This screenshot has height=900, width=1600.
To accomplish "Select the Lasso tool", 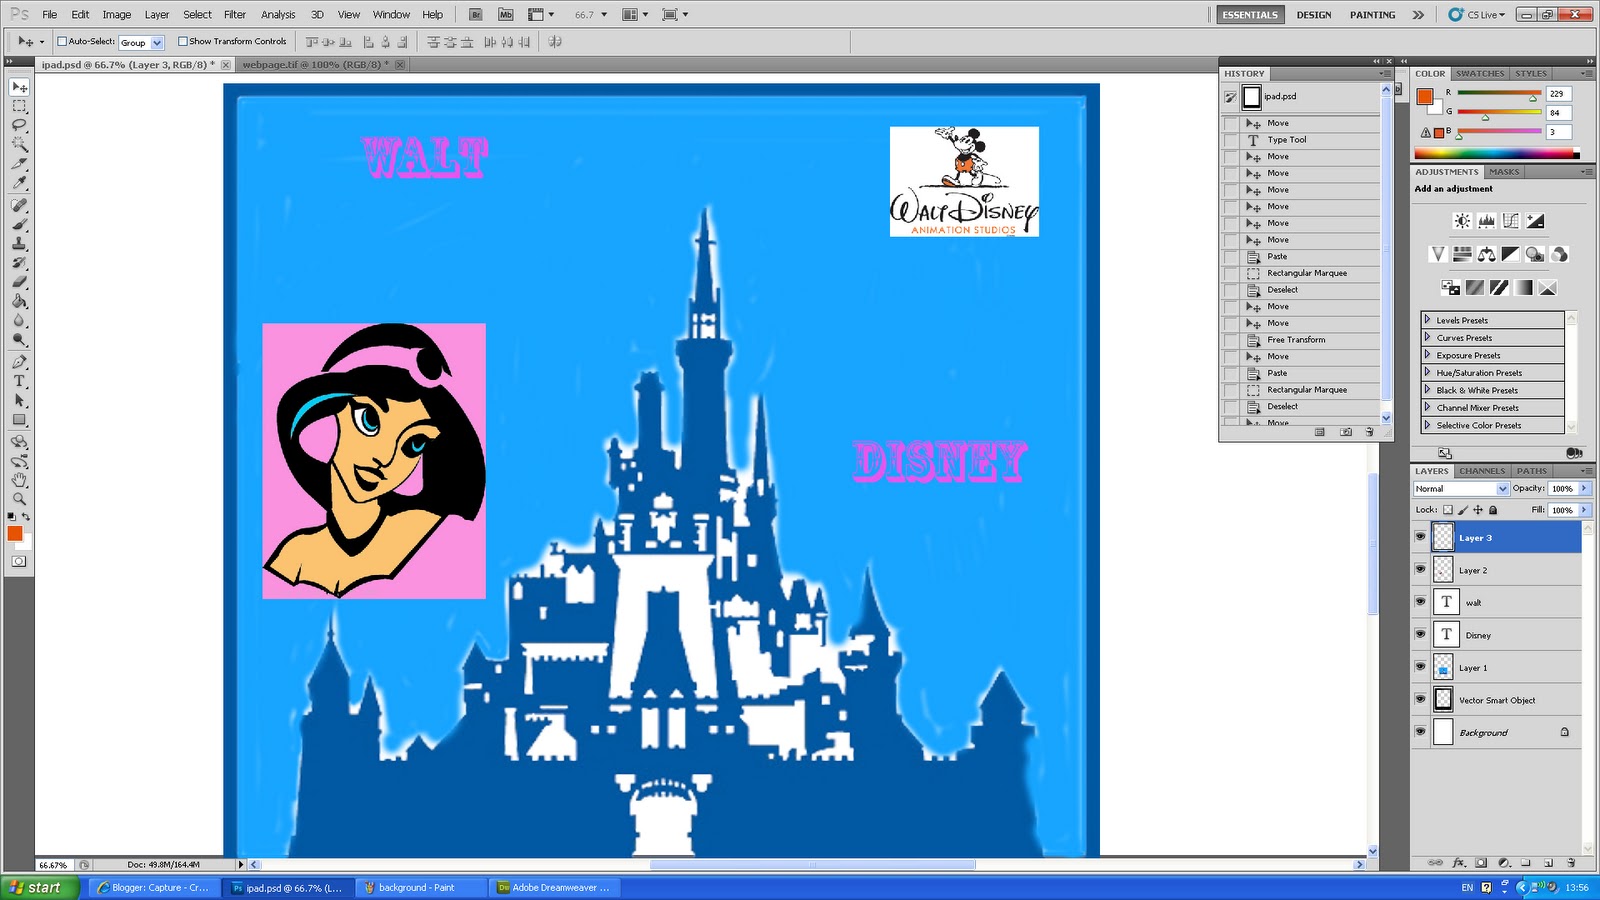I will [x=19, y=125].
